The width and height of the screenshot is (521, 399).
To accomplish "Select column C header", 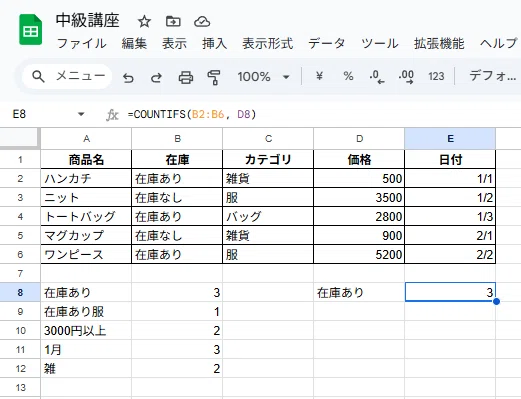I will [268, 139].
